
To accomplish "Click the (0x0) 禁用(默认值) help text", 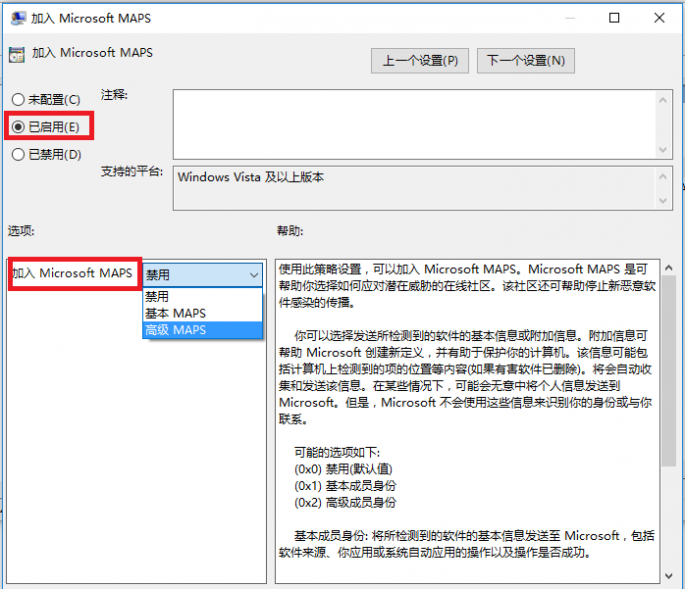I will tap(343, 469).
